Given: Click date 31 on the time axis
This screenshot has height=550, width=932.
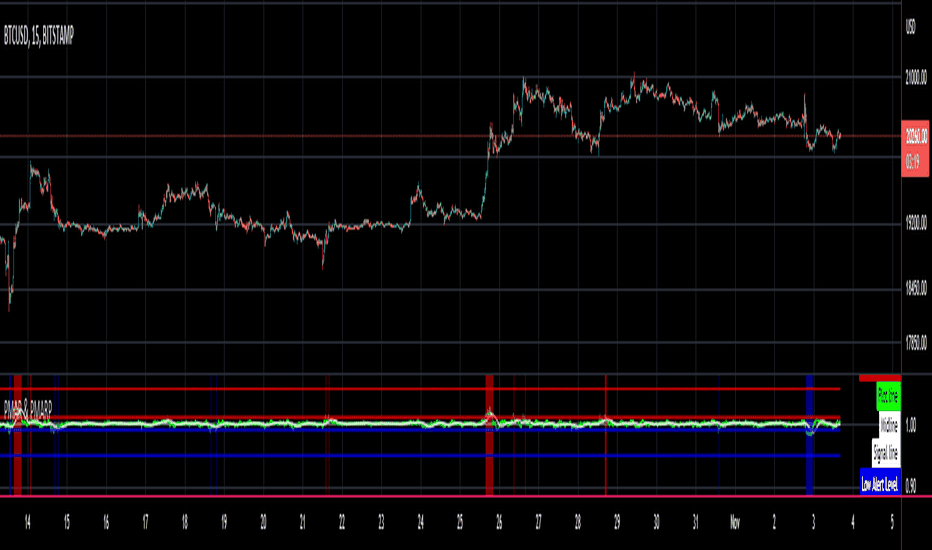Looking at the screenshot, I should (x=695, y=522).
